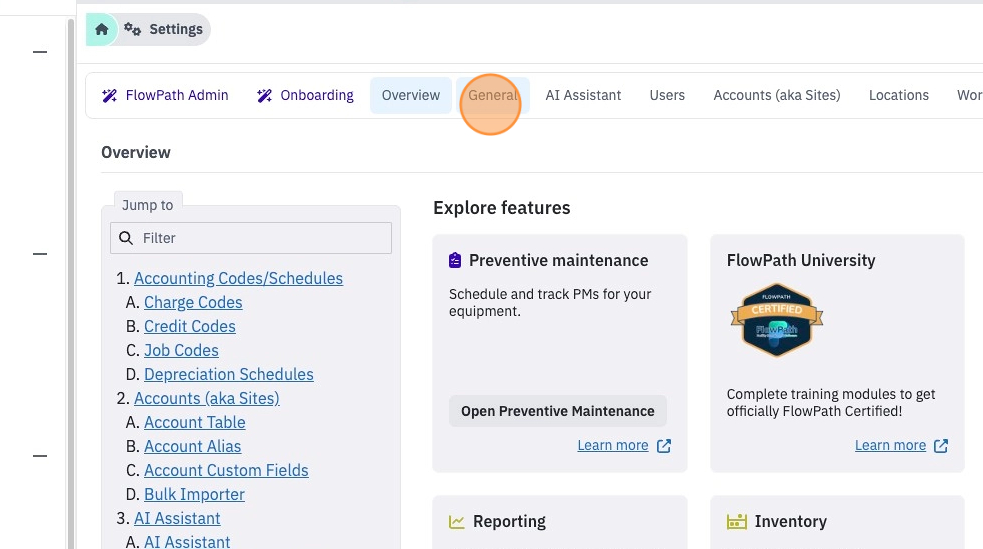
Task: Focus the Jump to Filter field
Action: pos(251,238)
